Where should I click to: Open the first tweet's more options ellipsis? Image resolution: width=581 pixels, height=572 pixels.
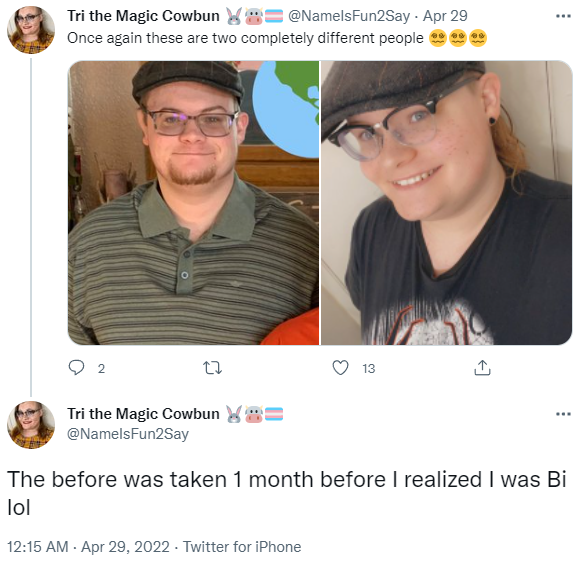click(x=563, y=16)
